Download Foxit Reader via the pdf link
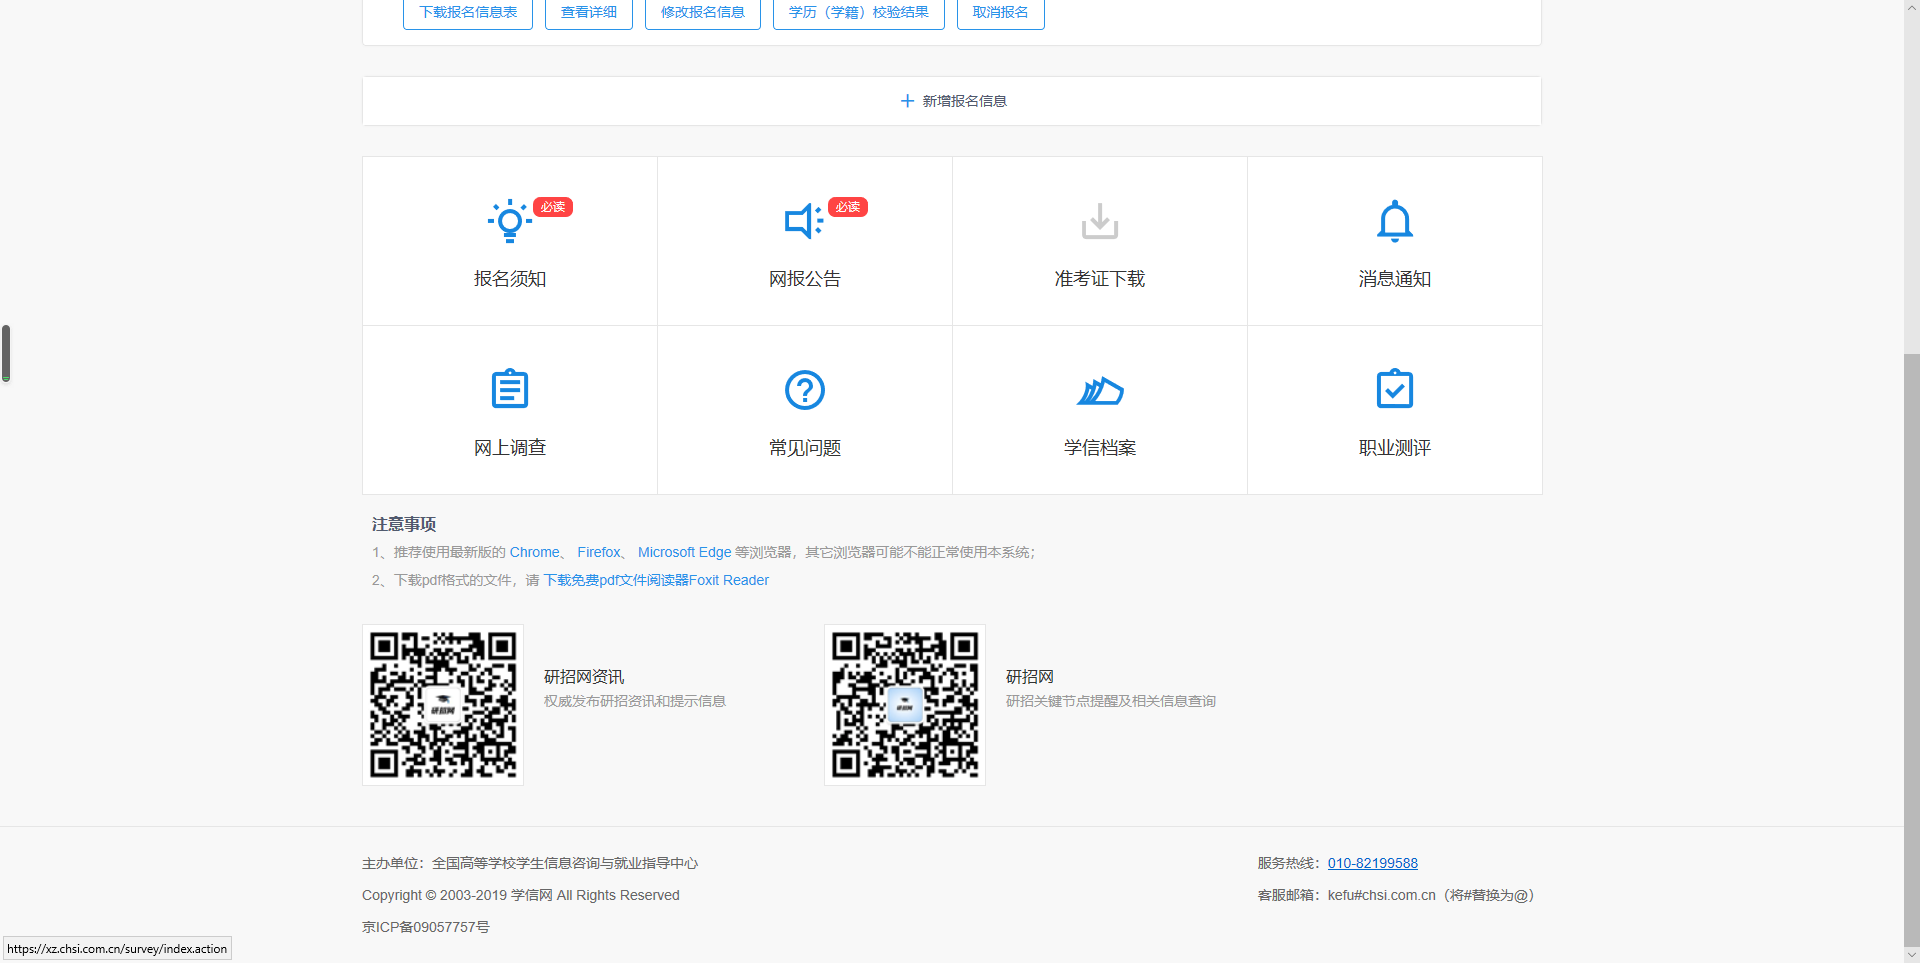 click(656, 580)
